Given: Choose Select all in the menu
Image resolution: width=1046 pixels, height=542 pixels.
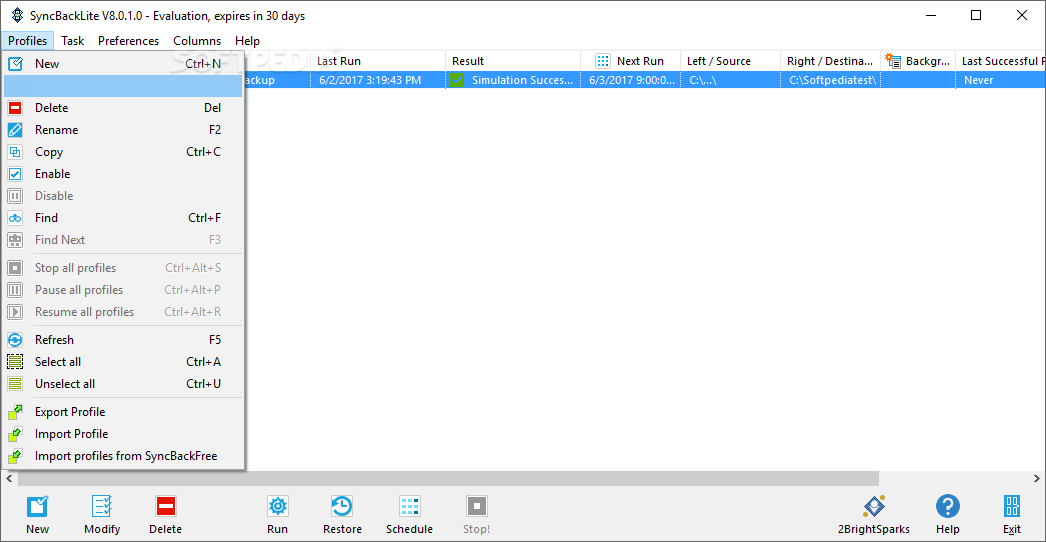Looking at the screenshot, I should coord(123,362).
